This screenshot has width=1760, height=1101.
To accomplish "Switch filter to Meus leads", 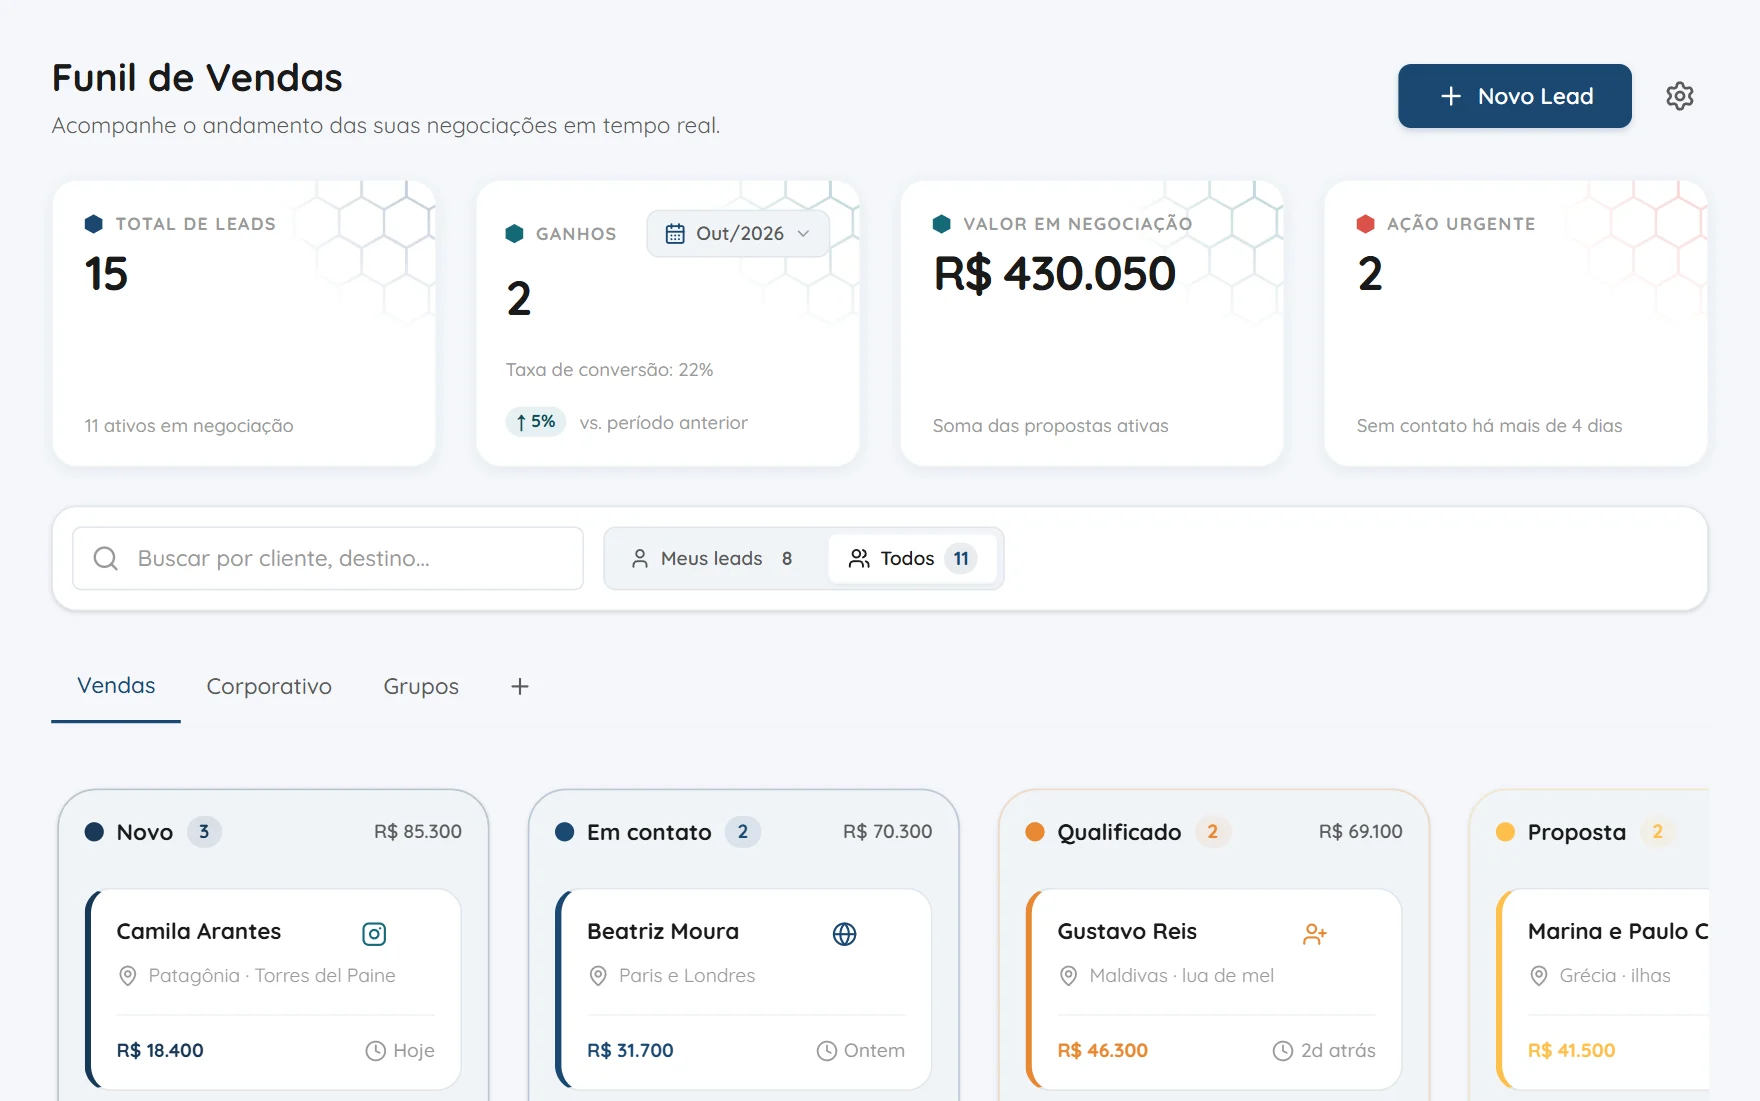I will click(x=714, y=558).
